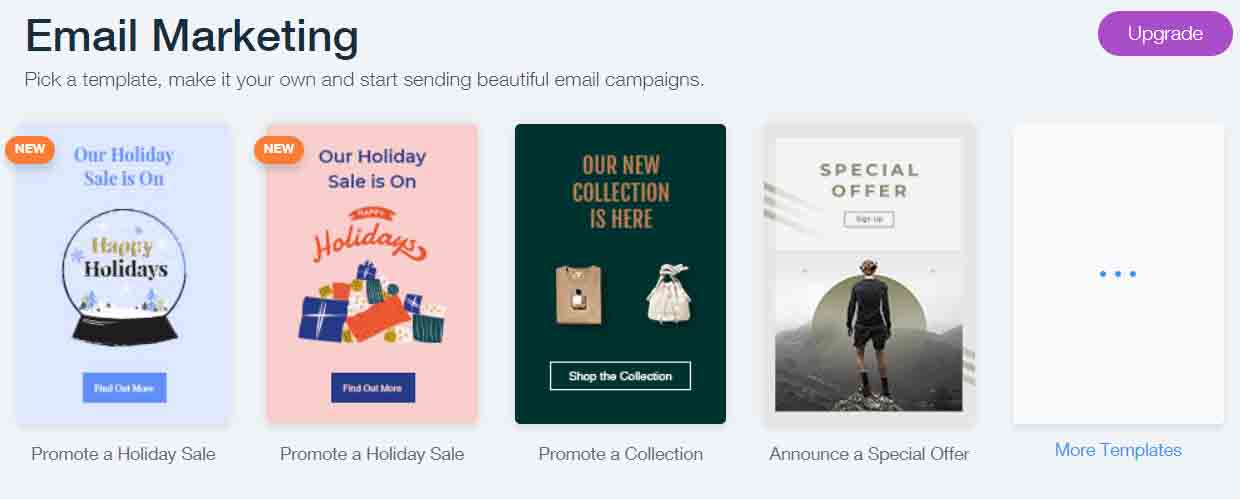Select the pink gifts Holiday Sale template
1240x499 pixels.
tap(372, 274)
